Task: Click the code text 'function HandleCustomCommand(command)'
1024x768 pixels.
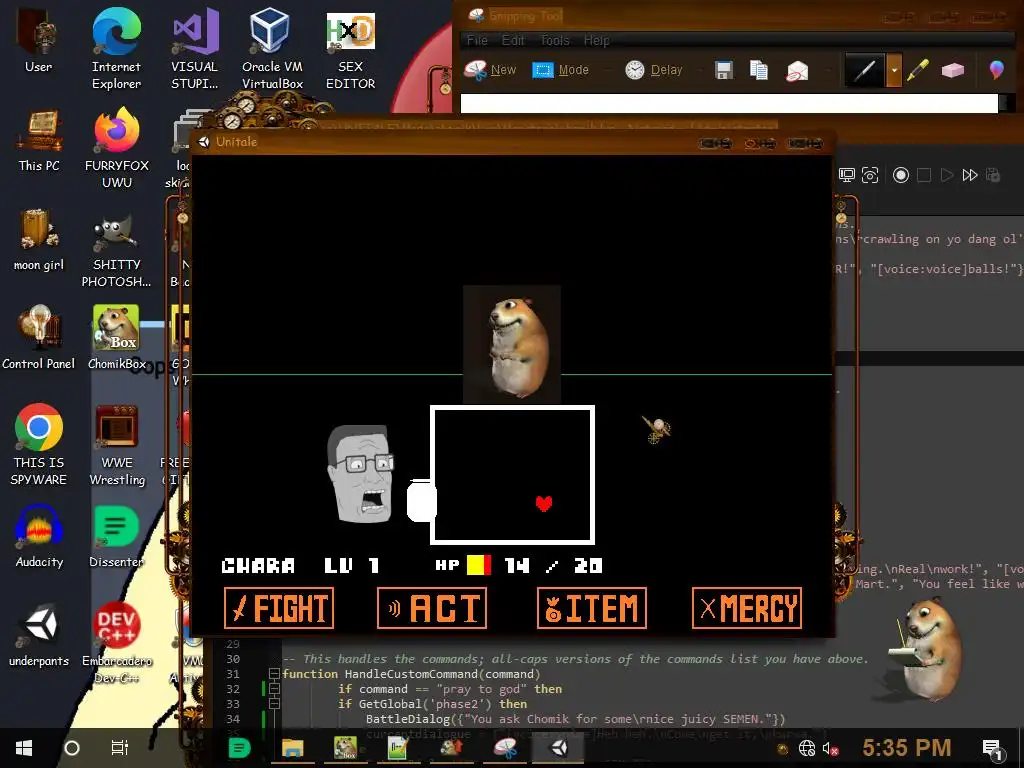Action: [x=411, y=674]
